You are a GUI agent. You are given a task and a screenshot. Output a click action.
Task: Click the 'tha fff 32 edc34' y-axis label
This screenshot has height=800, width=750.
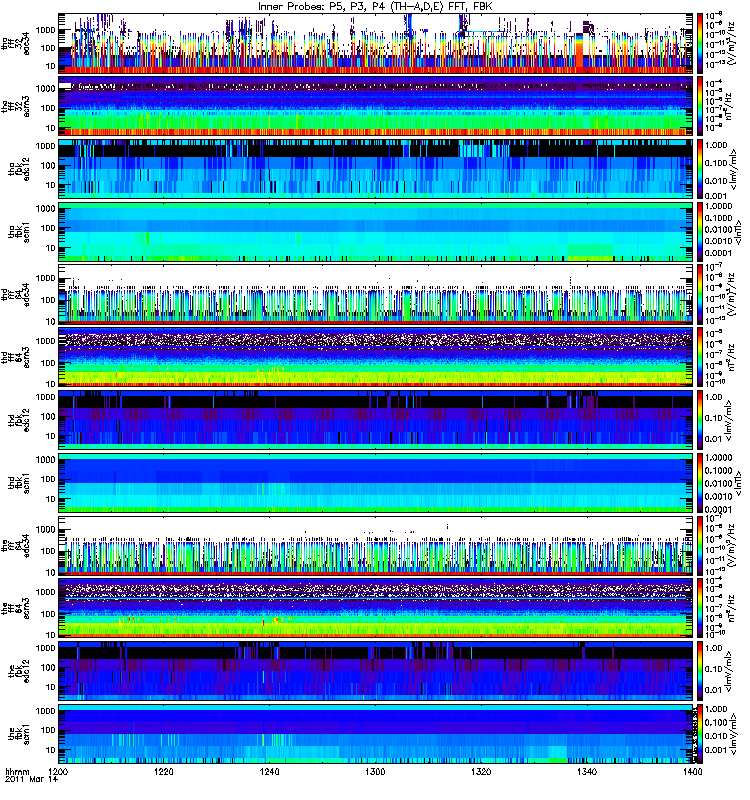click(16, 43)
